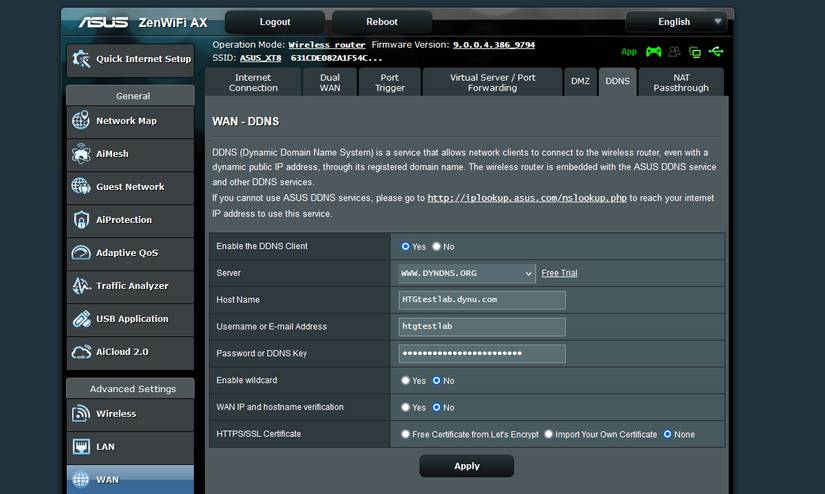Open the iplookup.asus.com nslookup link

[x=527, y=198]
